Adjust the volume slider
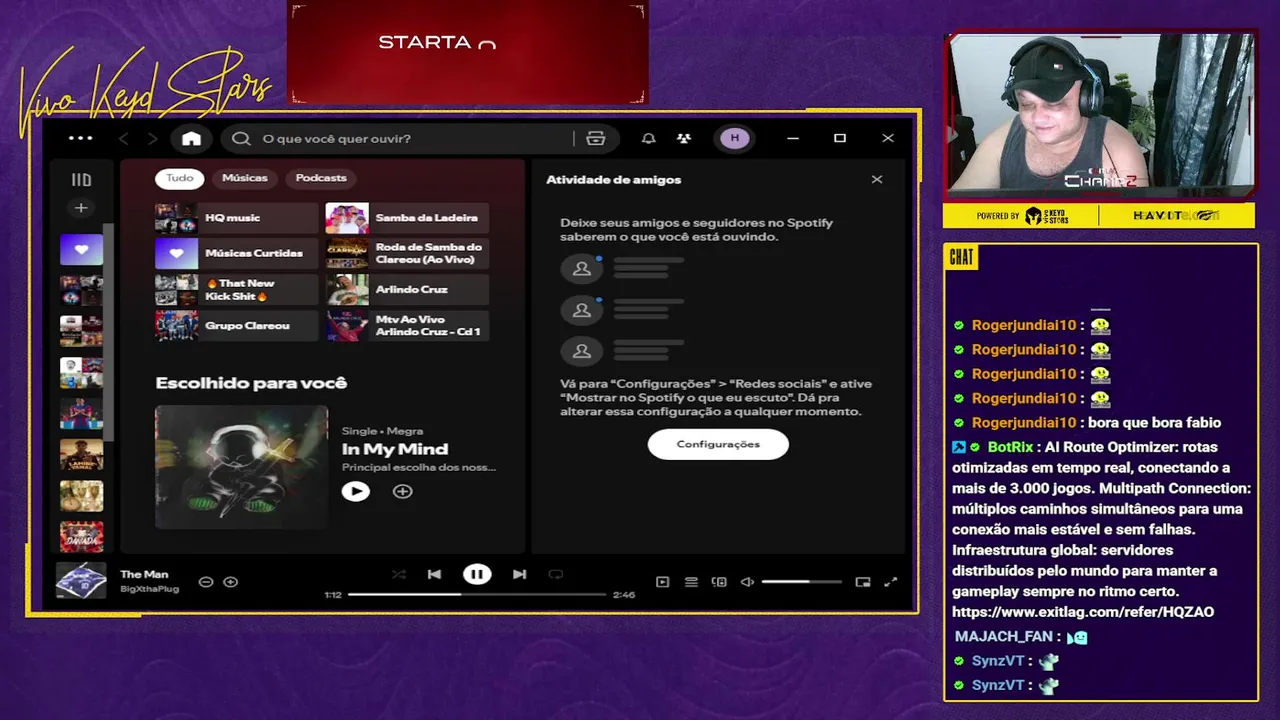This screenshot has width=1280, height=720. click(x=801, y=582)
